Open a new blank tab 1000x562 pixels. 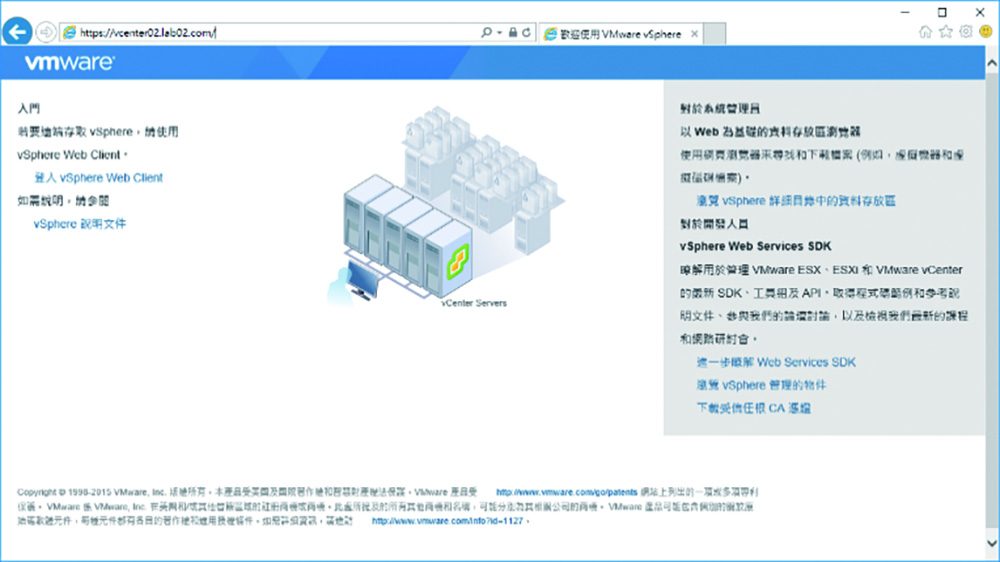715,34
